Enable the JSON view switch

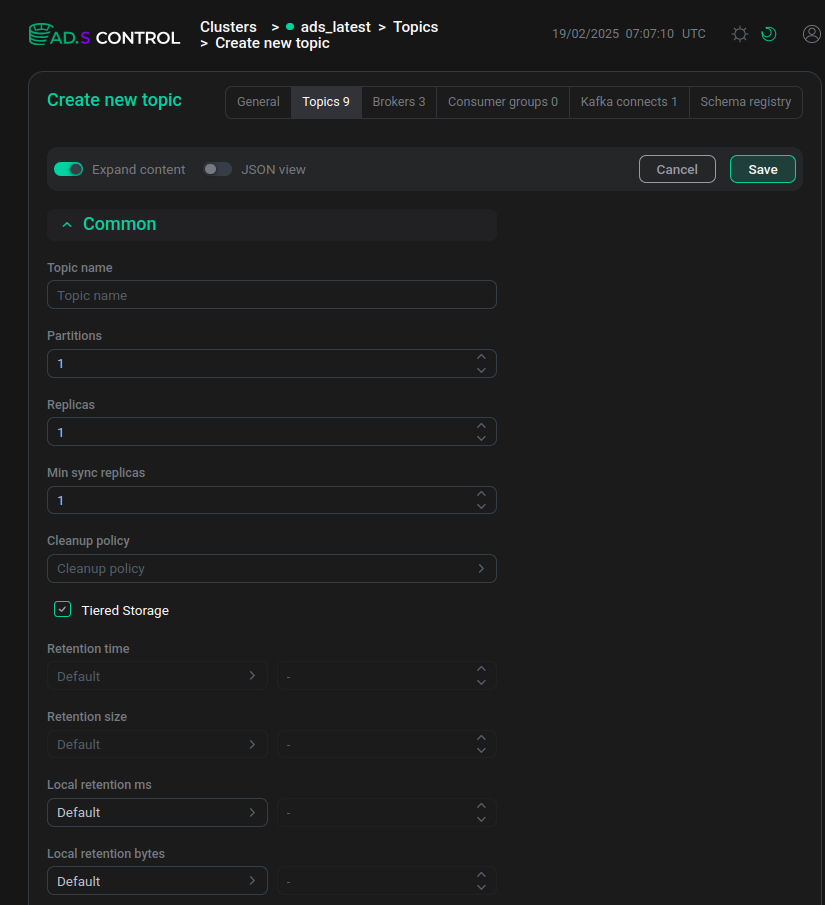(x=218, y=169)
